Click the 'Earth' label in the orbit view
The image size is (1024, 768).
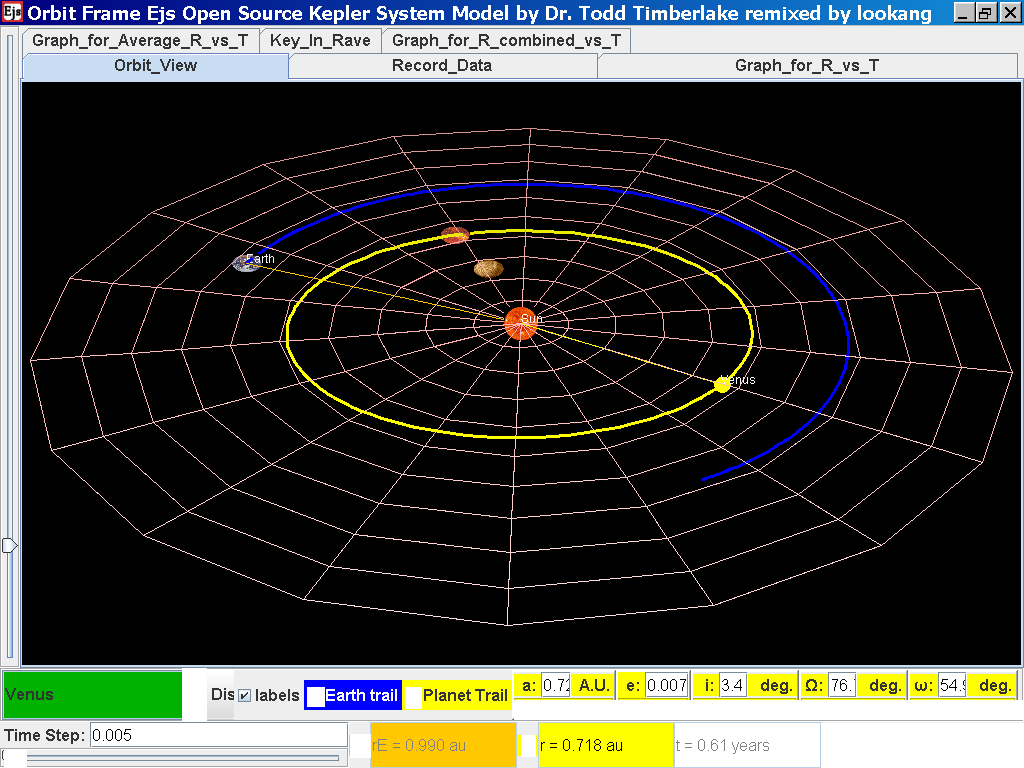tap(261, 259)
